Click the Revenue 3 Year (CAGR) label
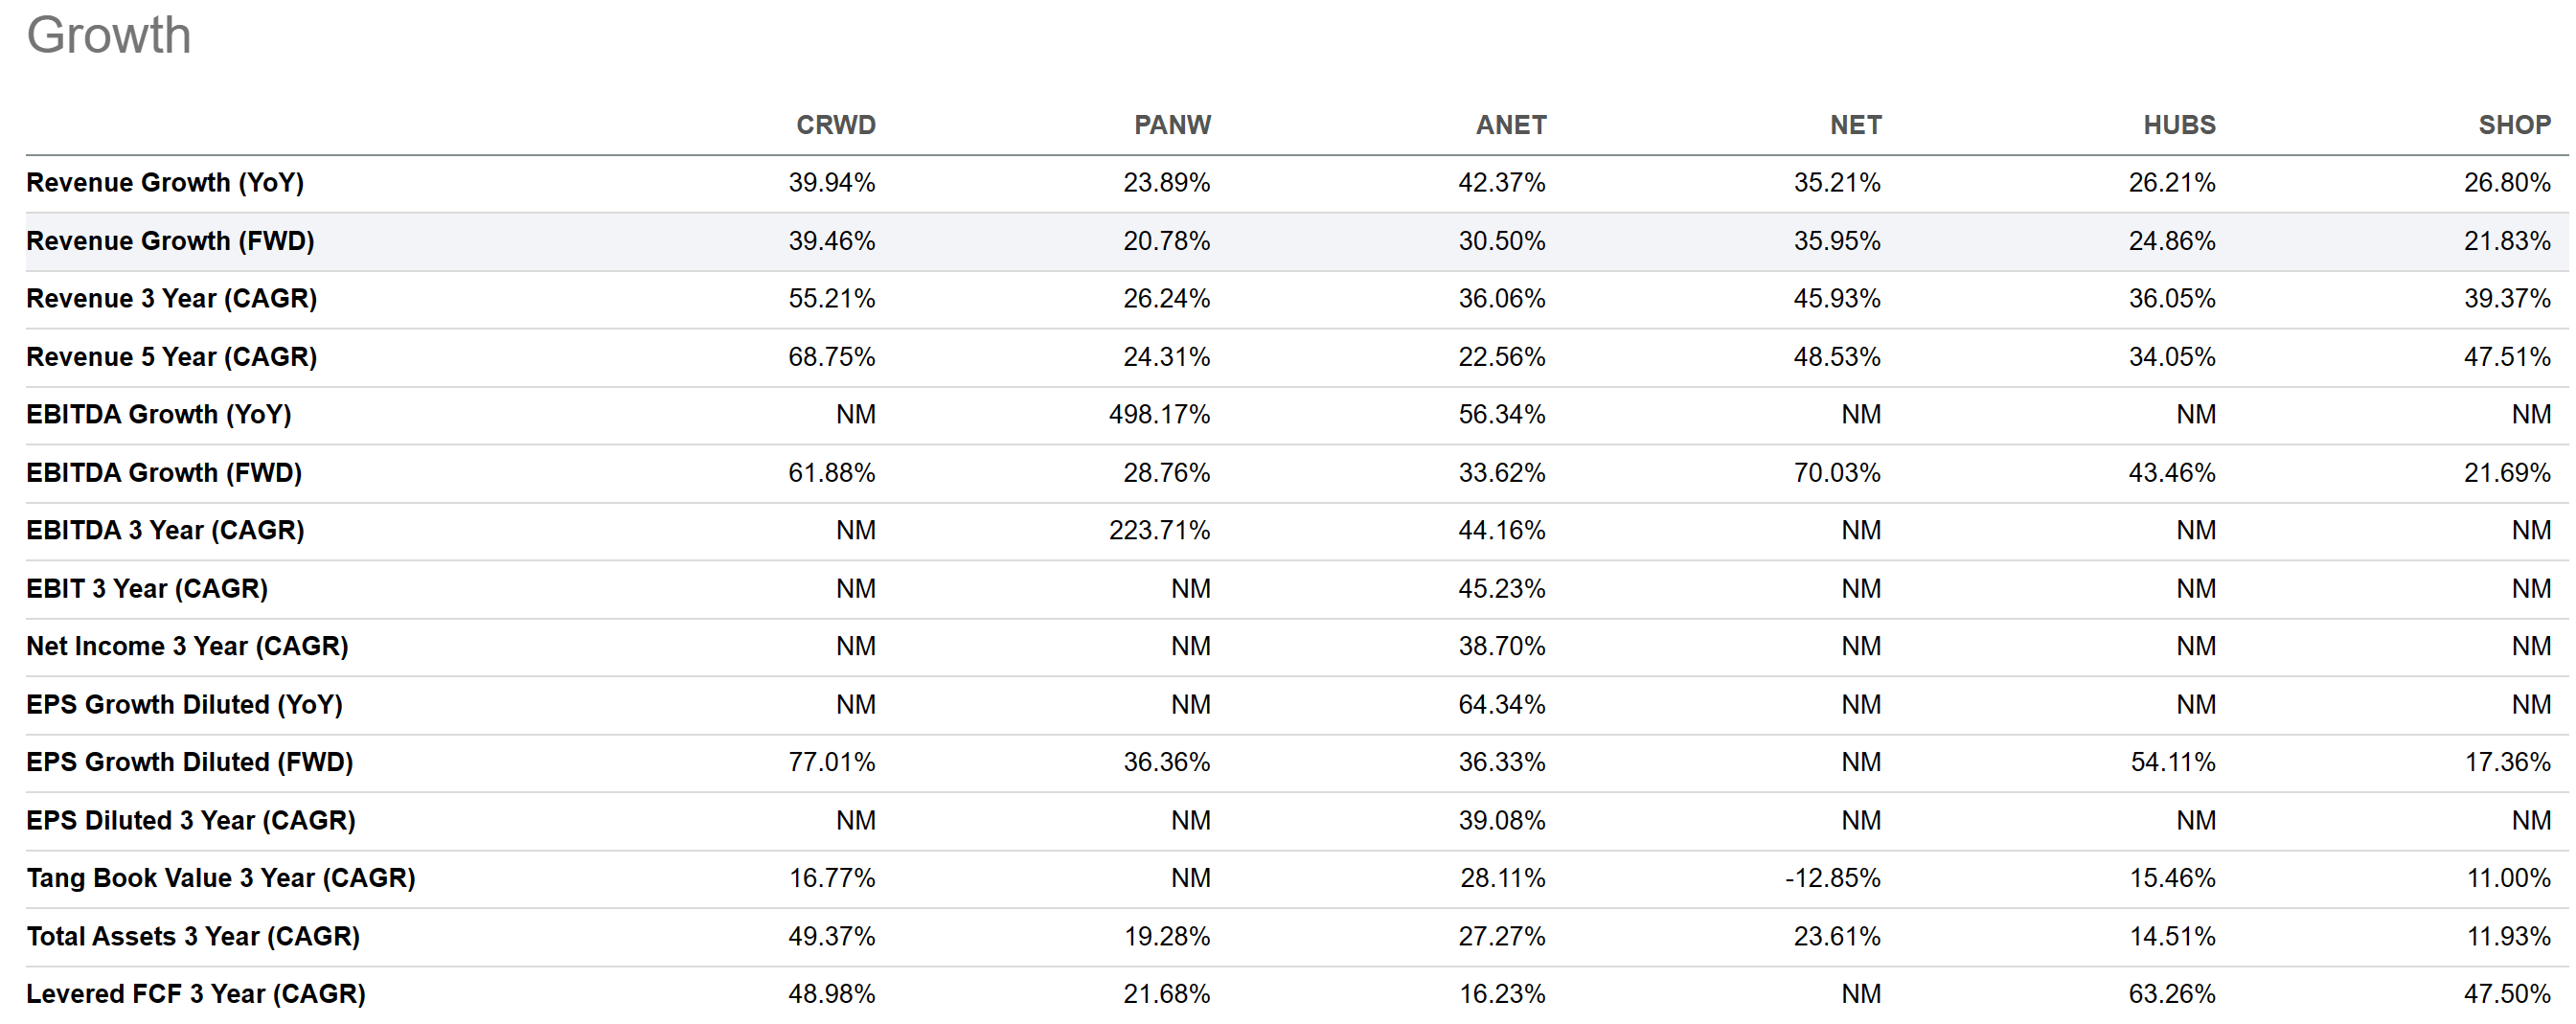The image size is (2576, 1024). click(x=171, y=299)
